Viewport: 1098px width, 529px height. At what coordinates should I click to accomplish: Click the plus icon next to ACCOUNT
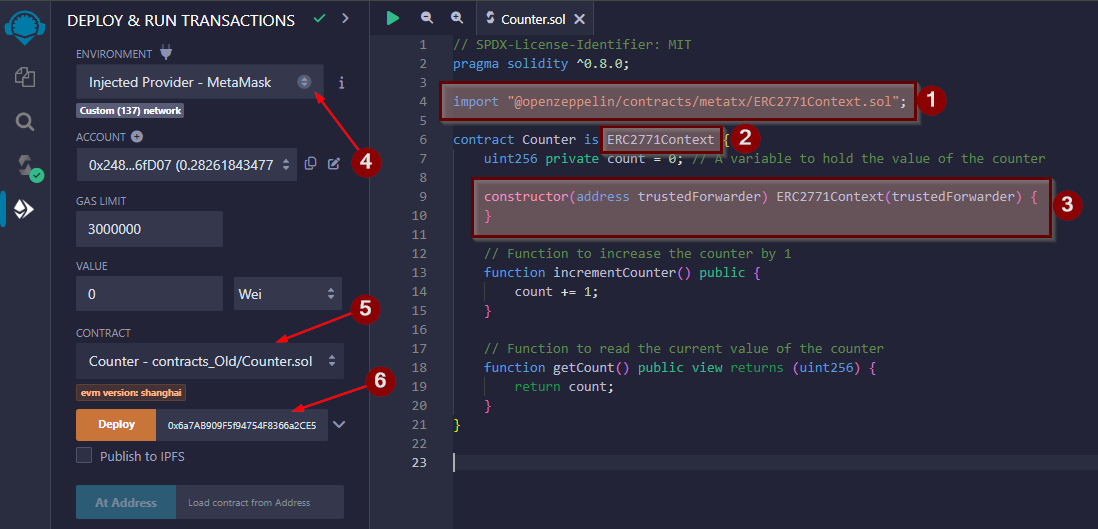137,137
